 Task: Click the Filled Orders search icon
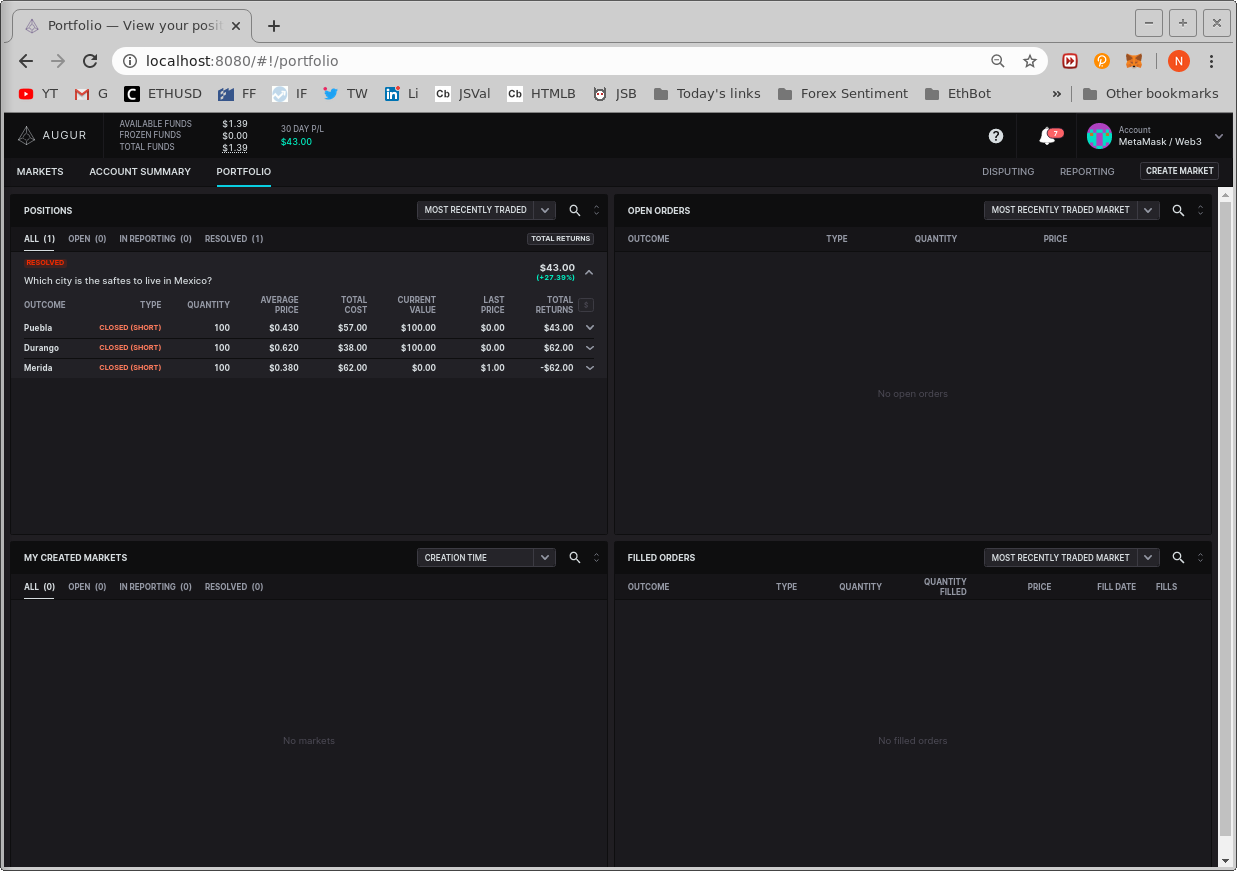click(x=1178, y=558)
